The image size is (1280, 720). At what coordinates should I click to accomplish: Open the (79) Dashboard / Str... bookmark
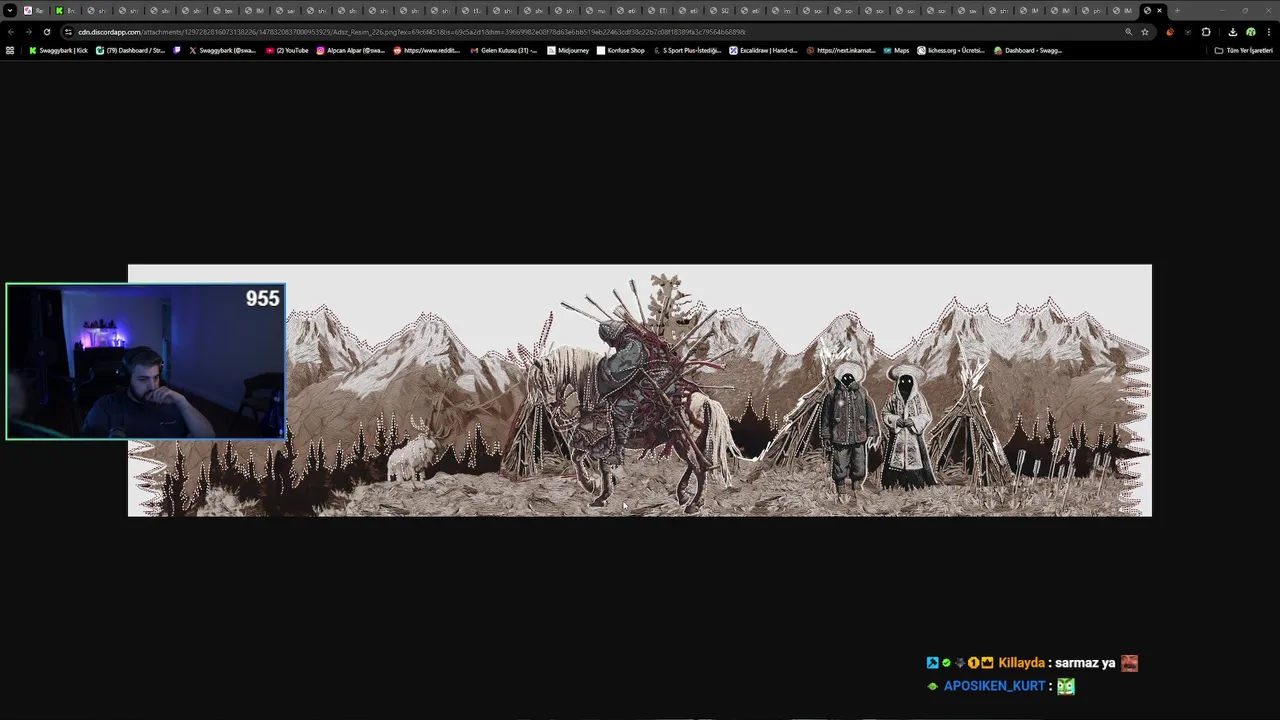click(130, 50)
